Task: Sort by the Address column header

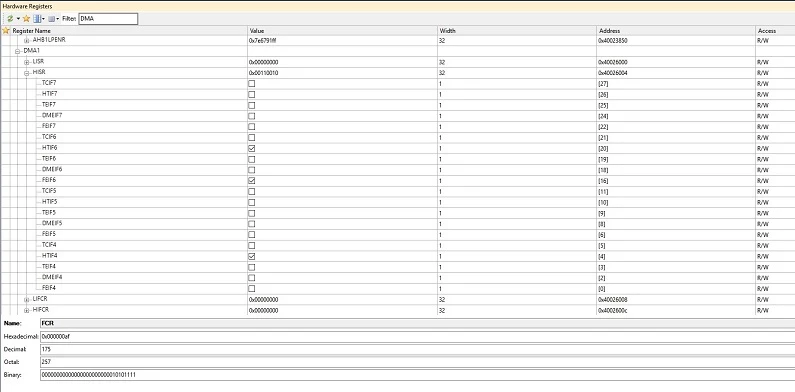Action: coord(609,30)
